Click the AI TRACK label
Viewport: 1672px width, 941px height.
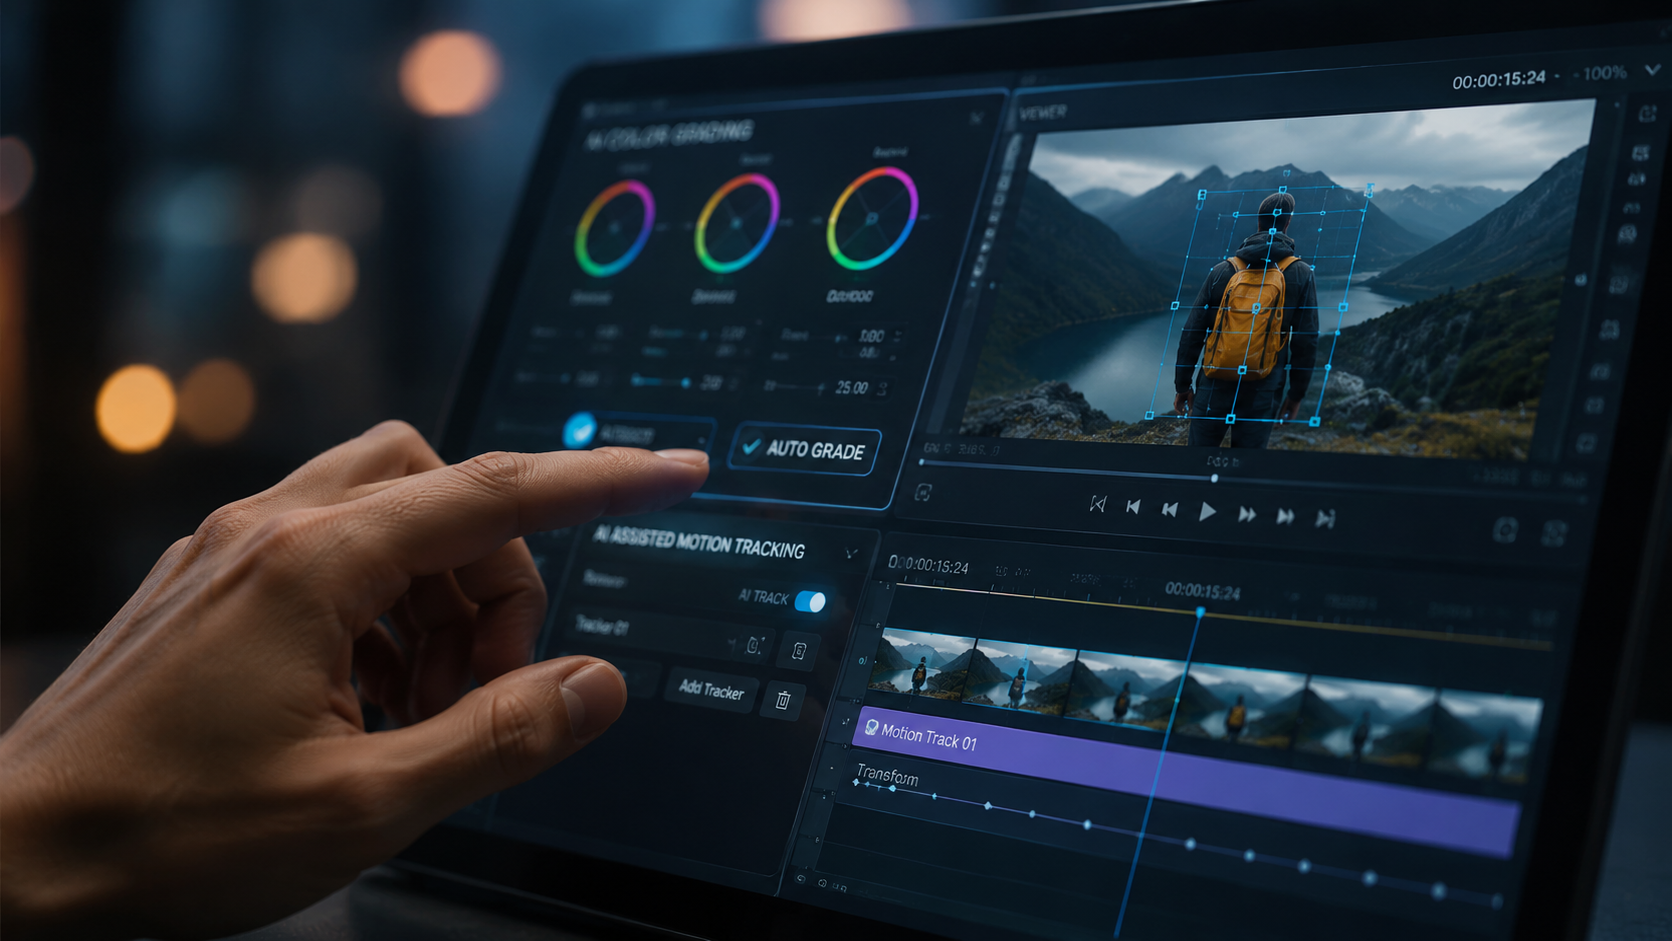[x=763, y=597]
